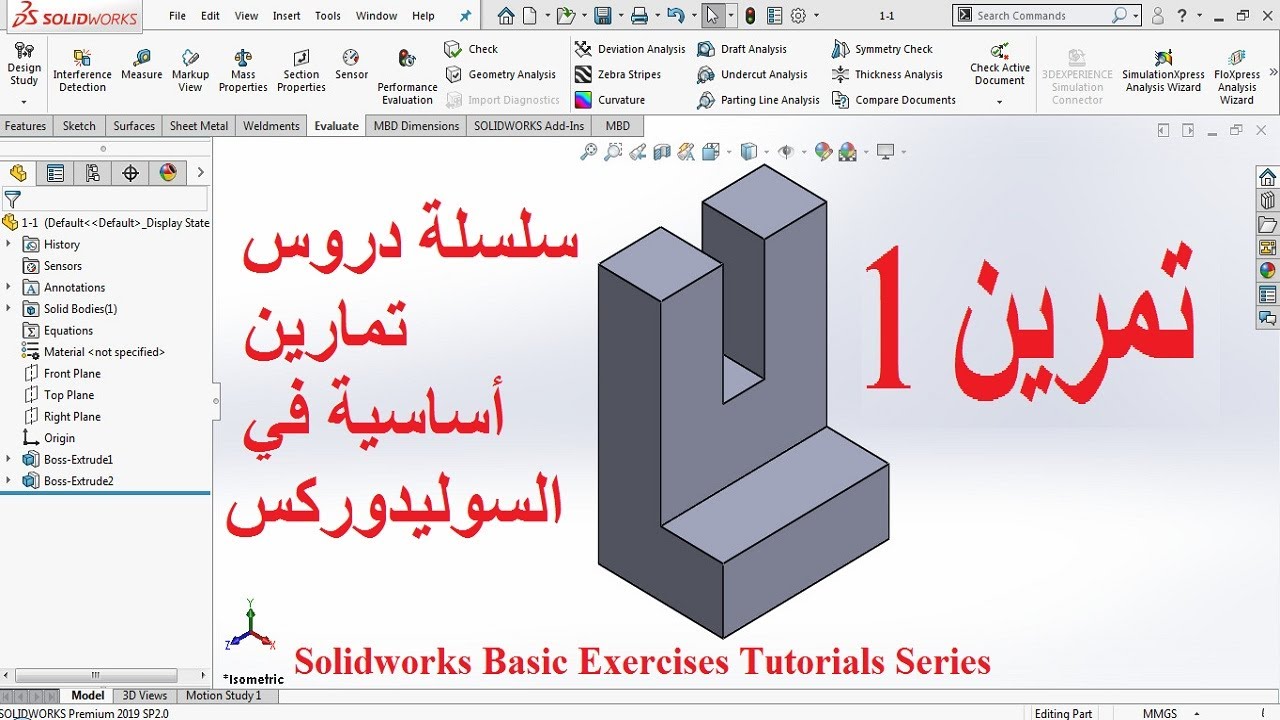The width and height of the screenshot is (1280, 720).
Task: Open DisplayManager color ball tab
Action: coord(167,173)
